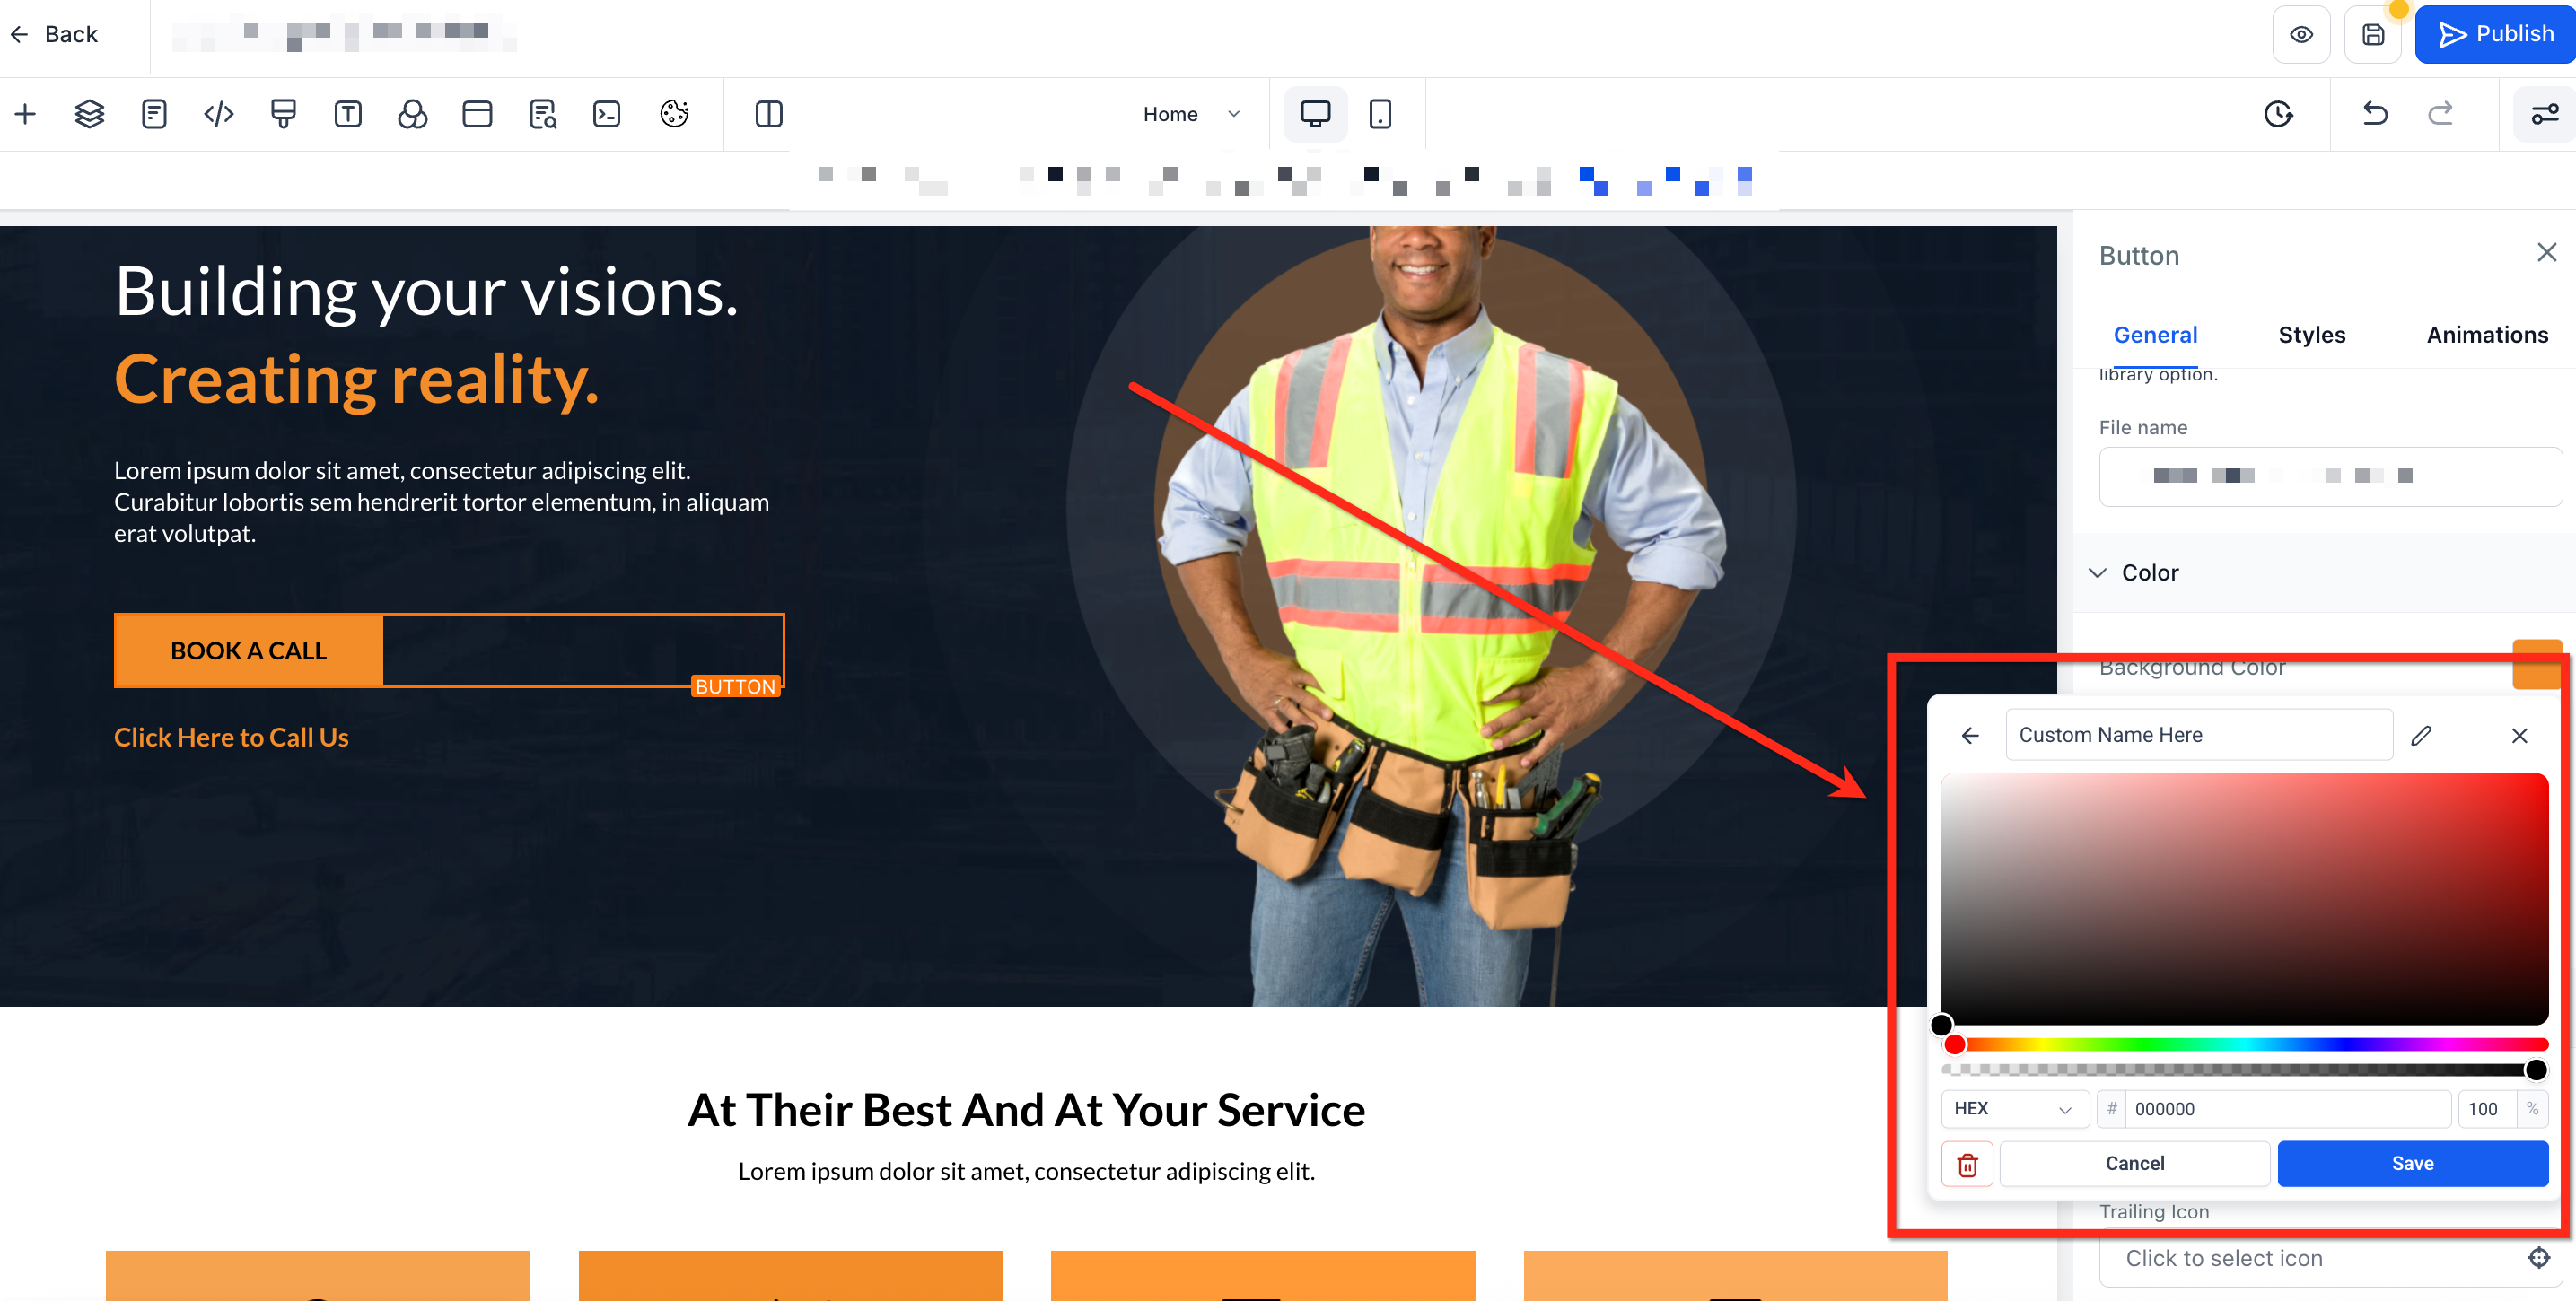Image resolution: width=2576 pixels, height=1301 pixels.
Task: Open the cookie consent settings icon
Action: click(674, 114)
